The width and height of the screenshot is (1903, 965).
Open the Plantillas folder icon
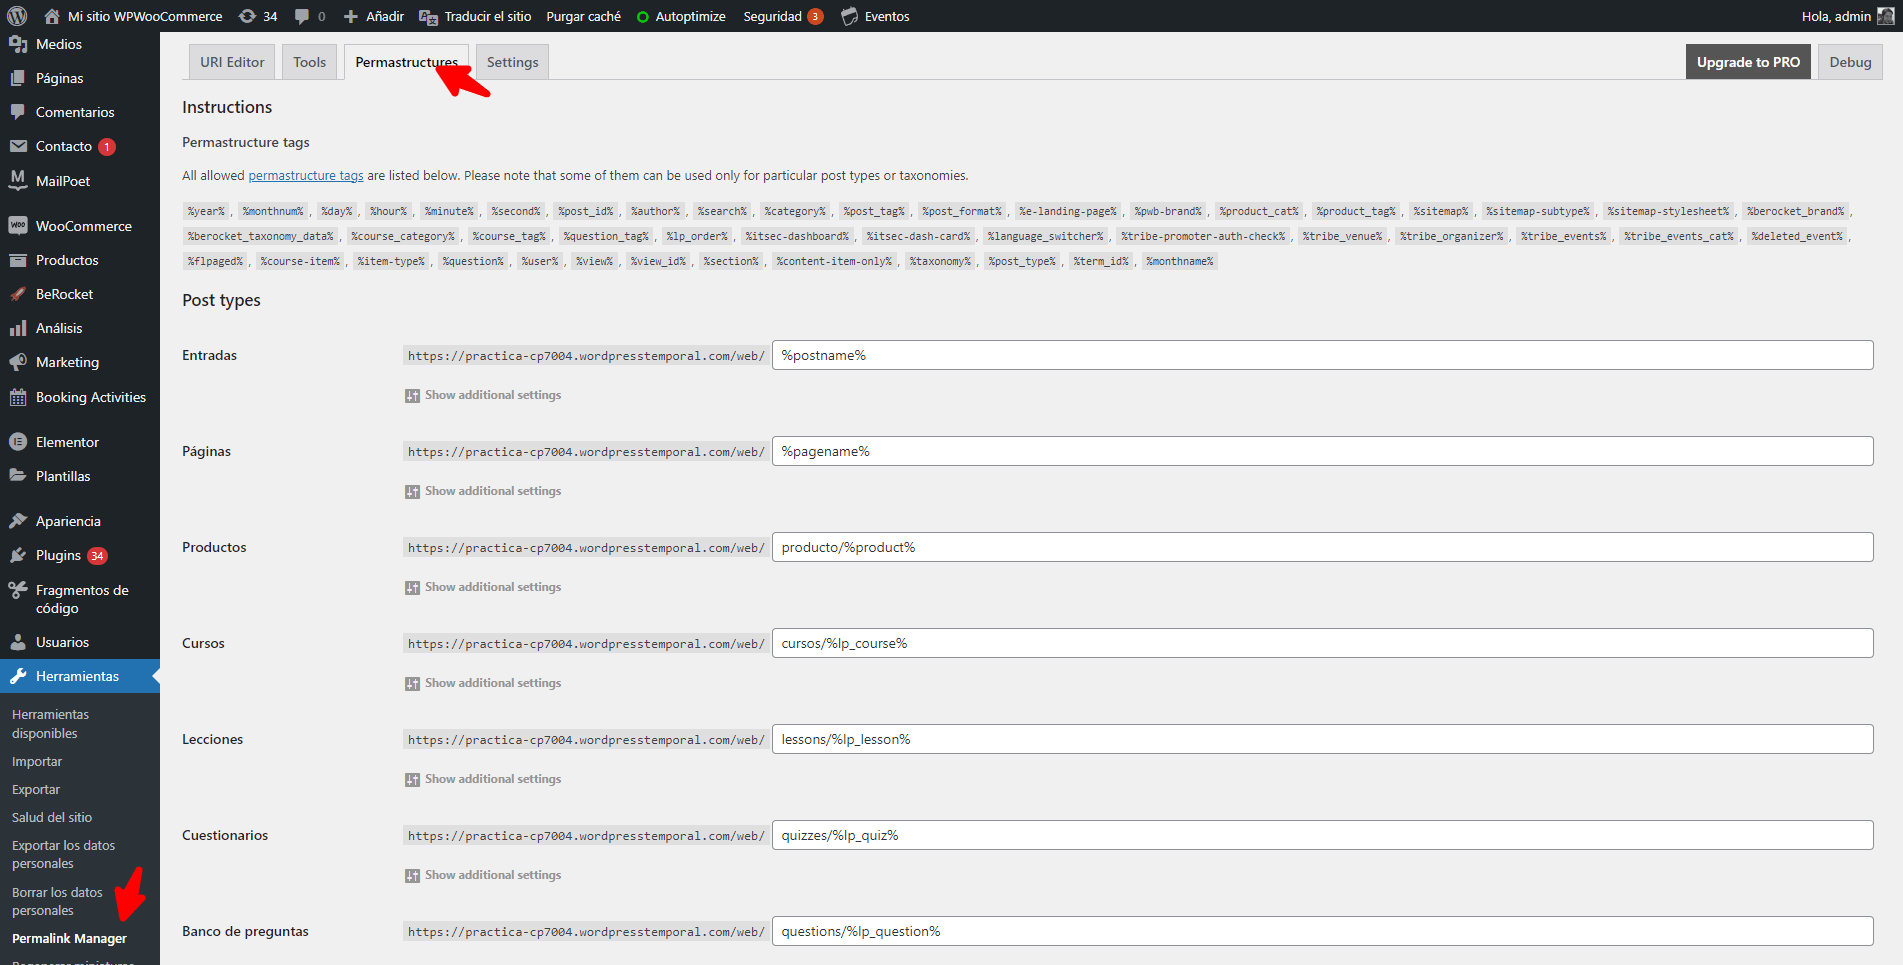point(18,476)
